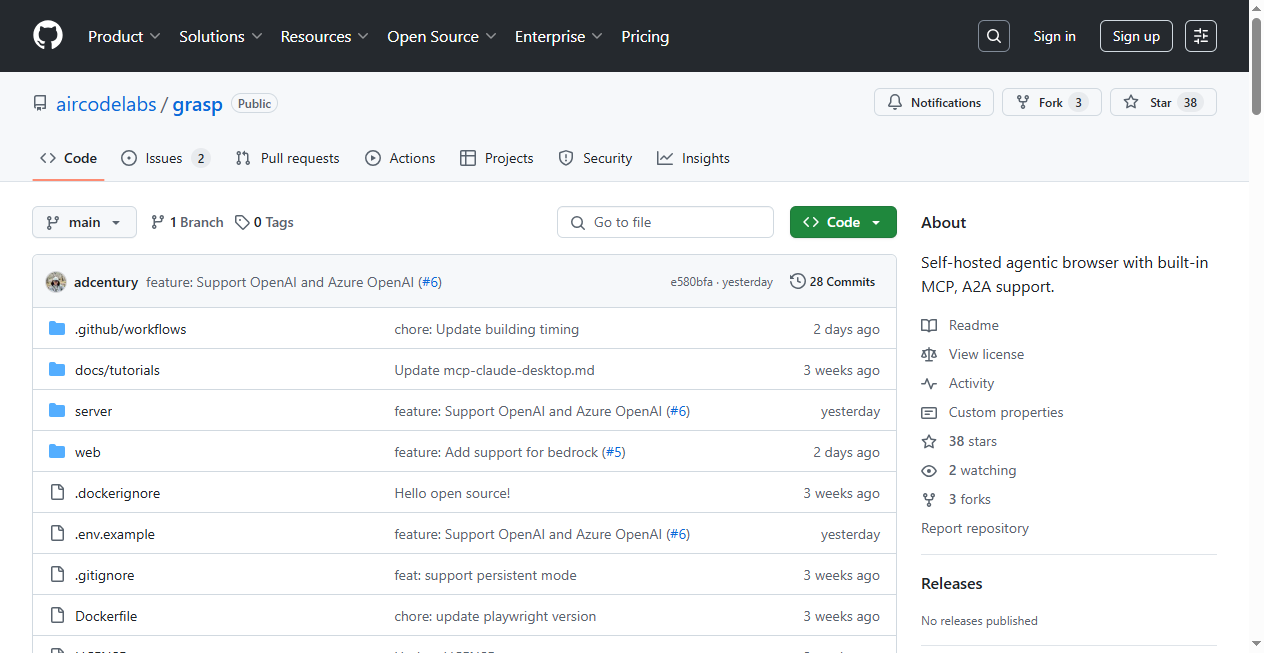Click the fork icon in Fork button

click(x=1022, y=102)
